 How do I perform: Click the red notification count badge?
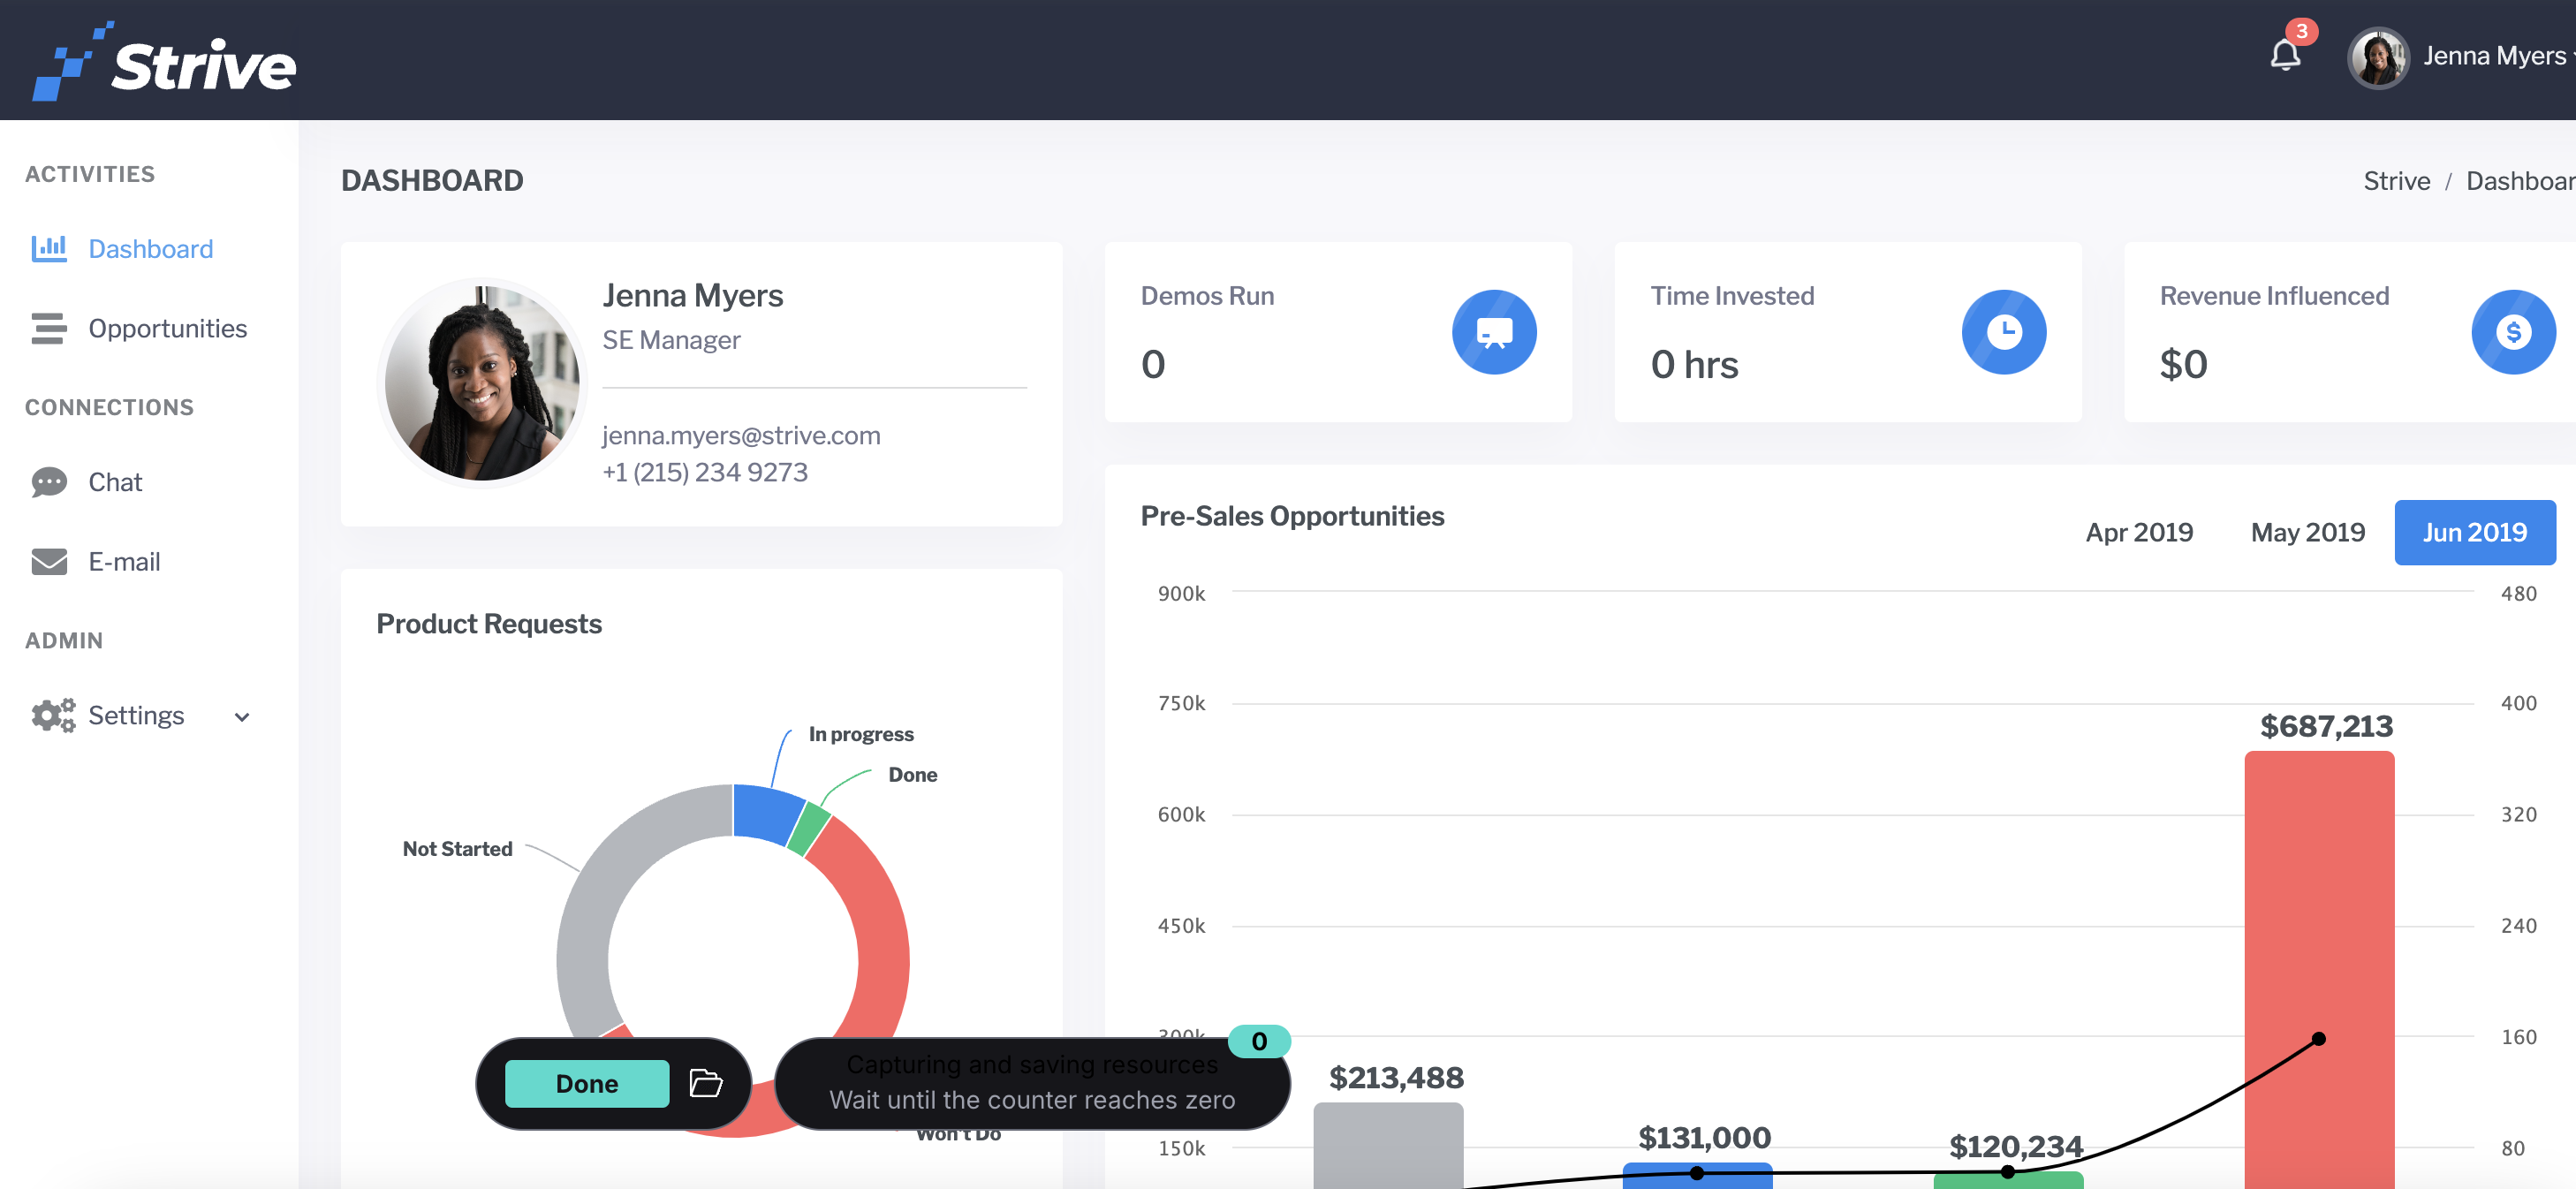click(2301, 31)
